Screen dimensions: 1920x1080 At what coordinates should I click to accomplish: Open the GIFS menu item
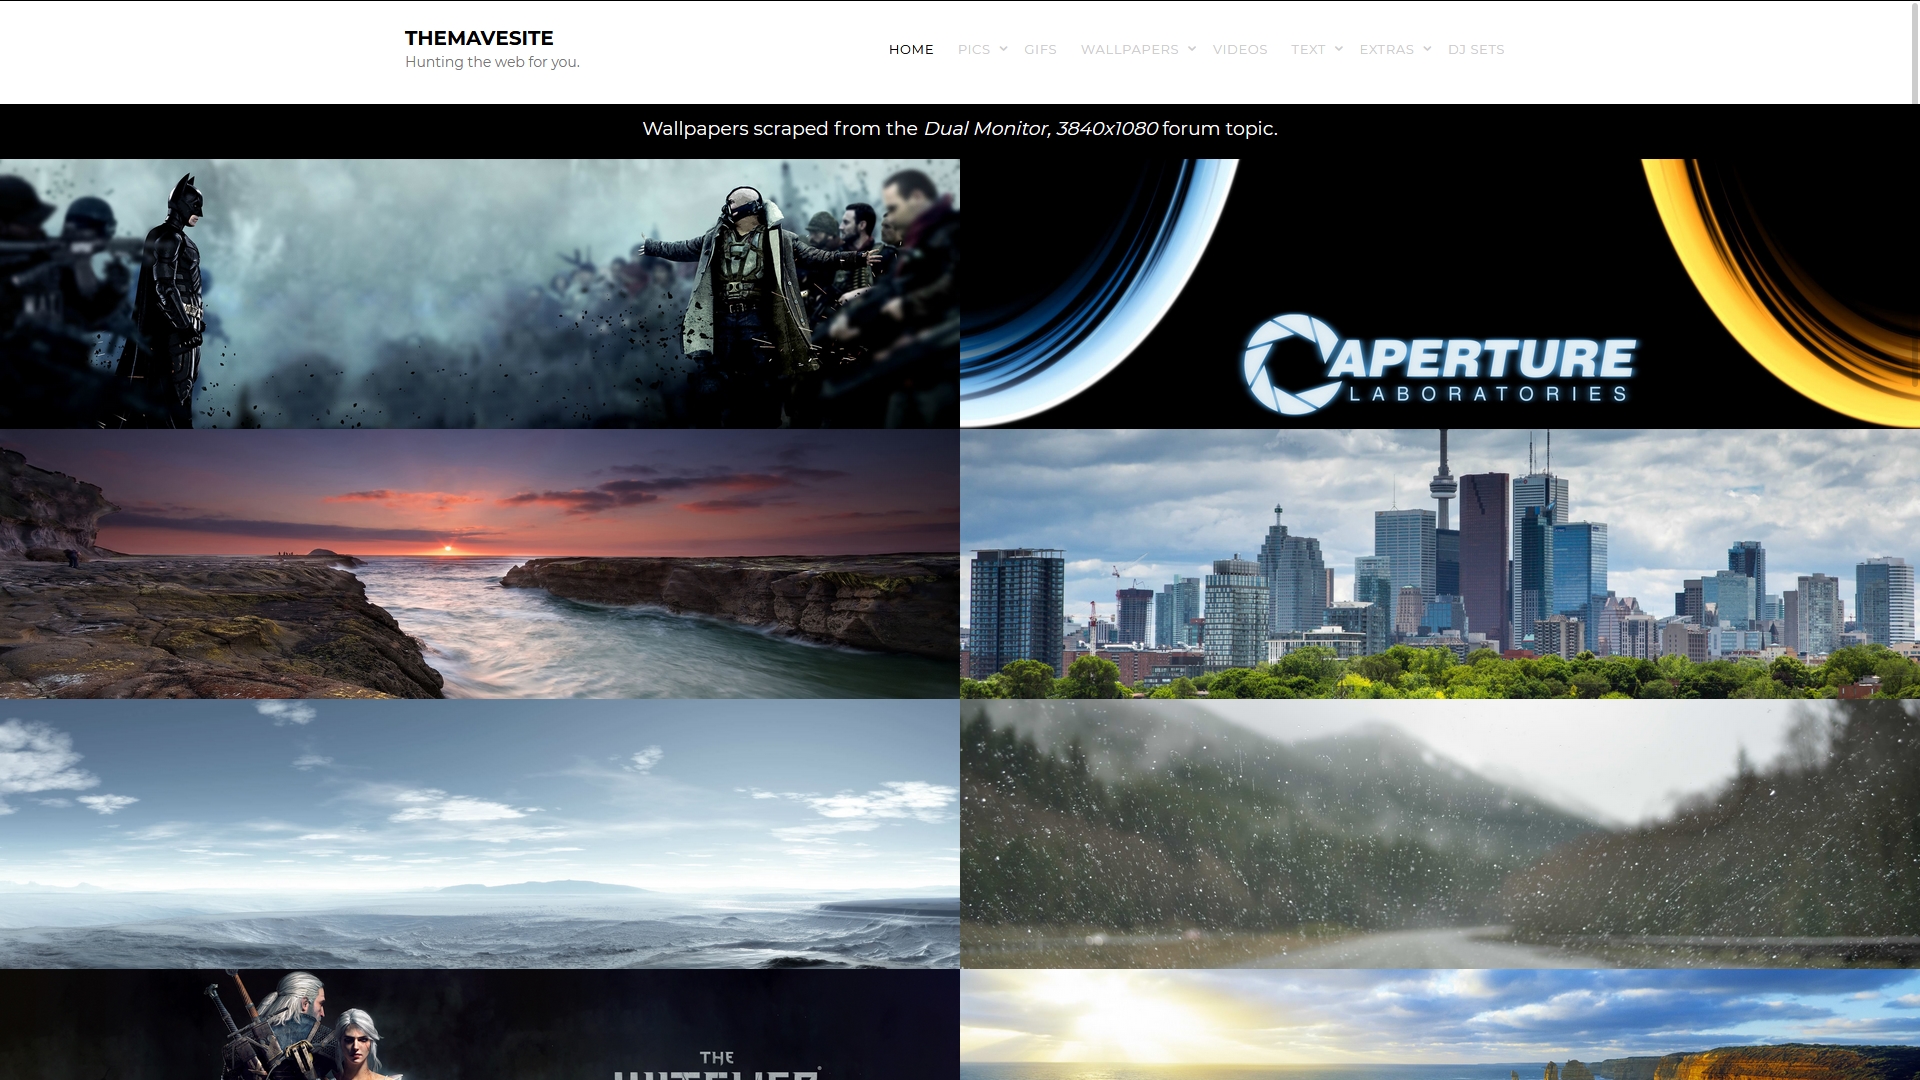point(1040,49)
